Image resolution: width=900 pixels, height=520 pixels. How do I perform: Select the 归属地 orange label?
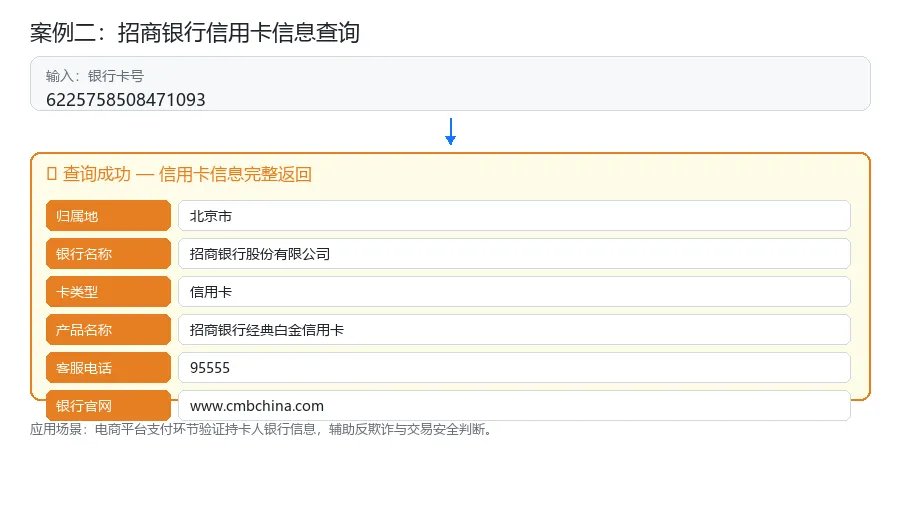click(x=108, y=216)
